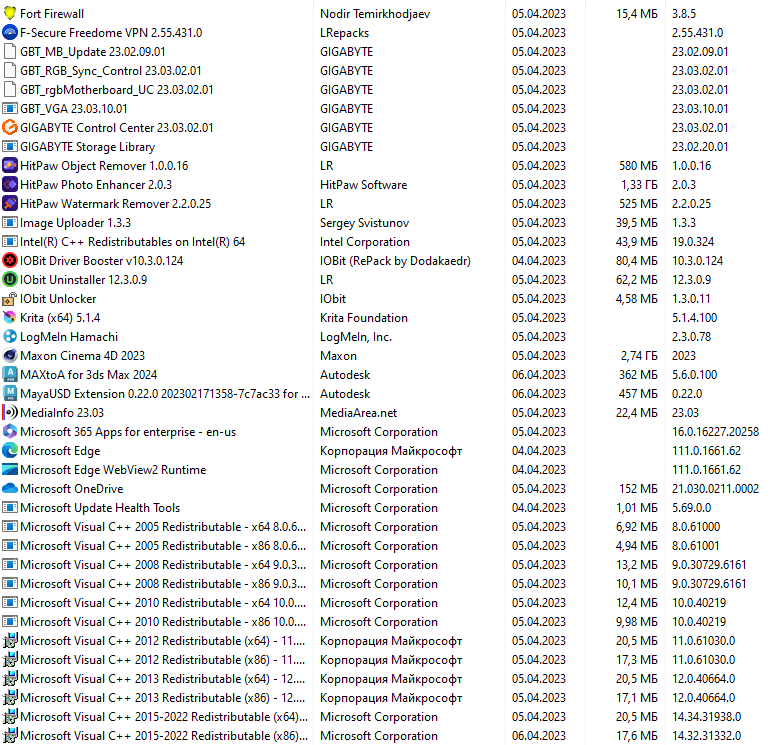This screenshot has width=773, height=745.
Task: Select the GIGABYTE Storage Library entry
Action: point(87,146)
